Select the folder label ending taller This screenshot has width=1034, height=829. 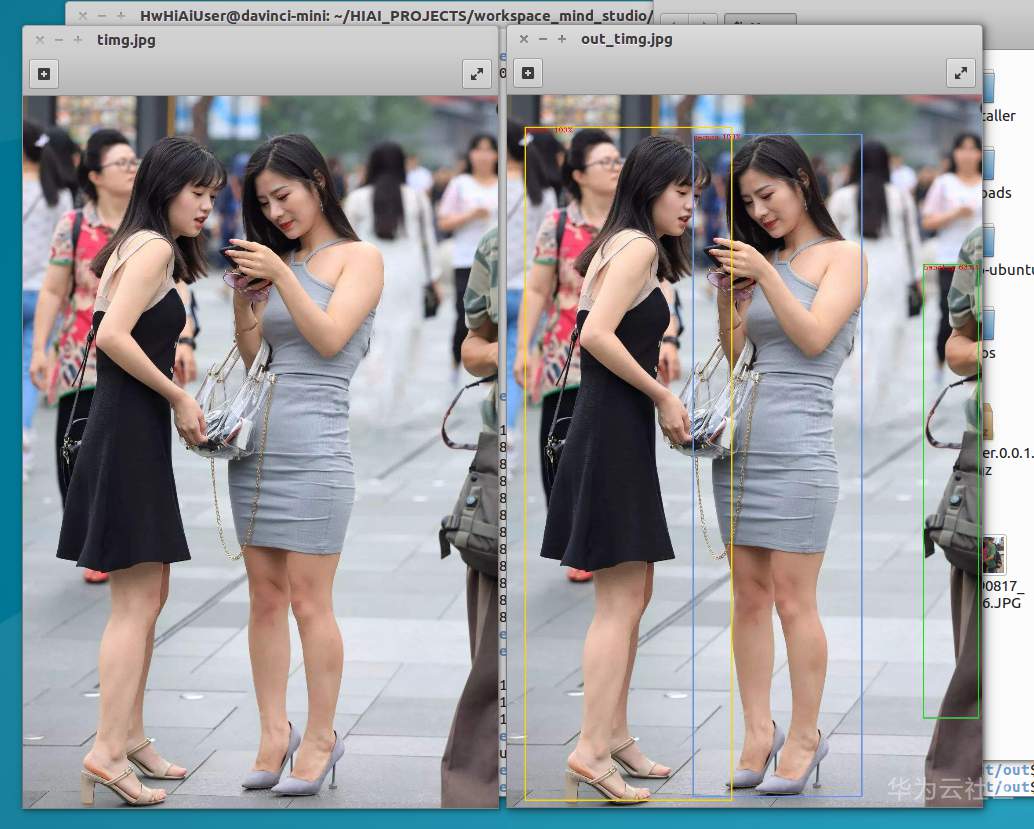tap(999, 115)
